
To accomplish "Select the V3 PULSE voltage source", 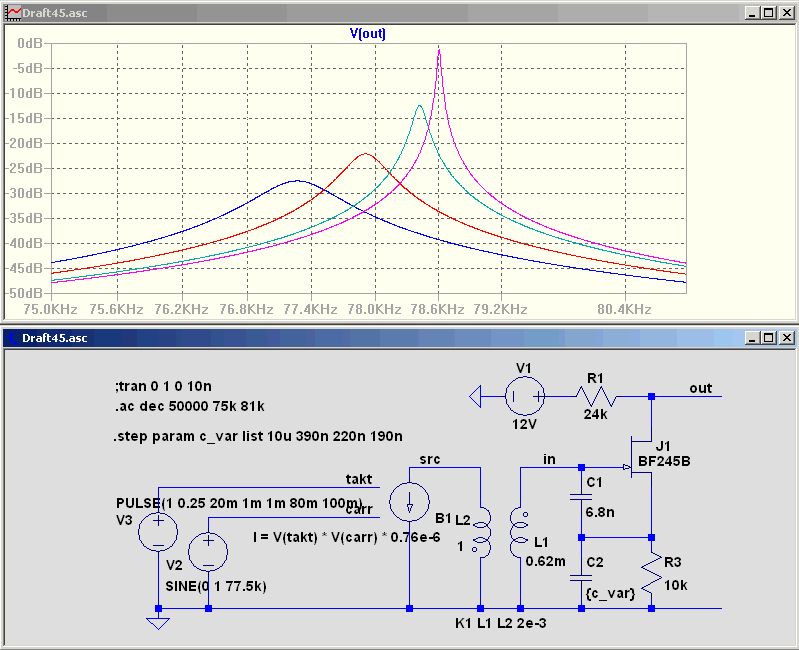I will point(158,532).
